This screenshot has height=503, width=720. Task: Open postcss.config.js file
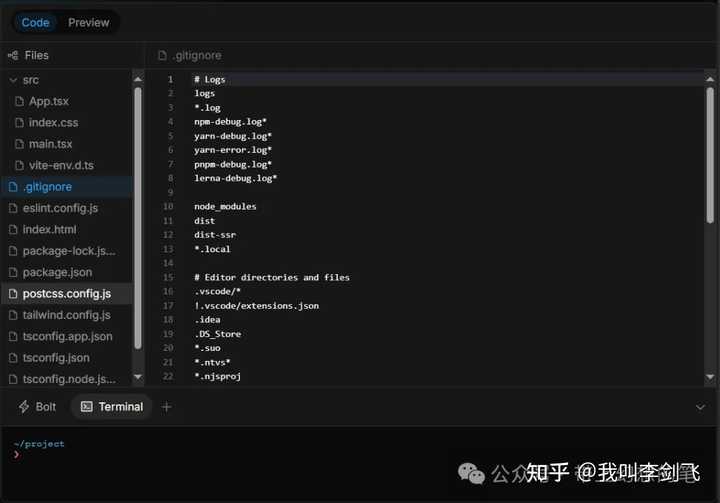click(x=66, y=293)
